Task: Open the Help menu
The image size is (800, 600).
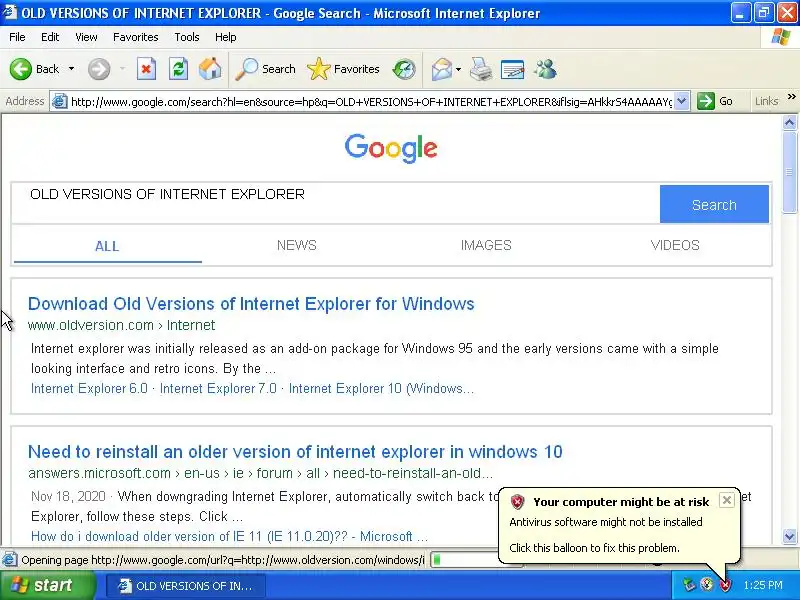Action: pyautogui.click(x=226, y=37)
